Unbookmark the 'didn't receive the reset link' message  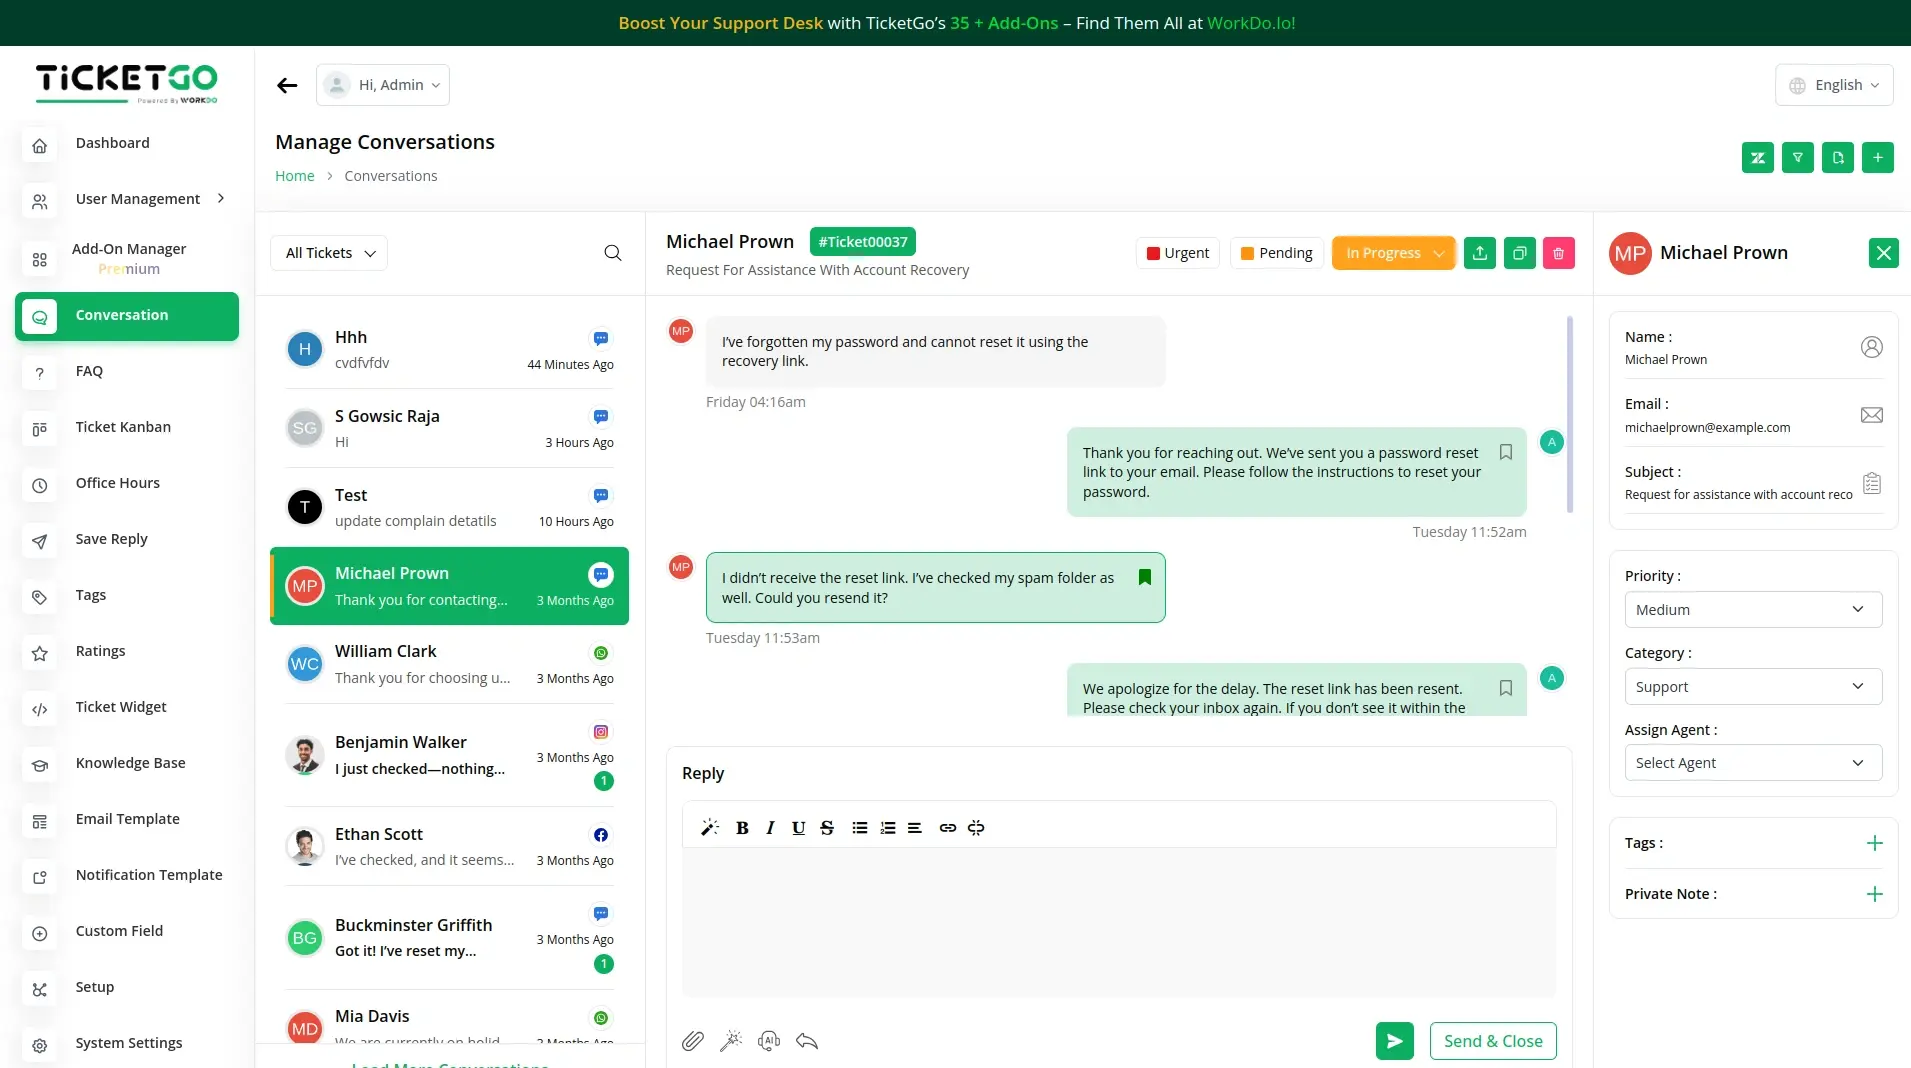tap(1145, 577)
